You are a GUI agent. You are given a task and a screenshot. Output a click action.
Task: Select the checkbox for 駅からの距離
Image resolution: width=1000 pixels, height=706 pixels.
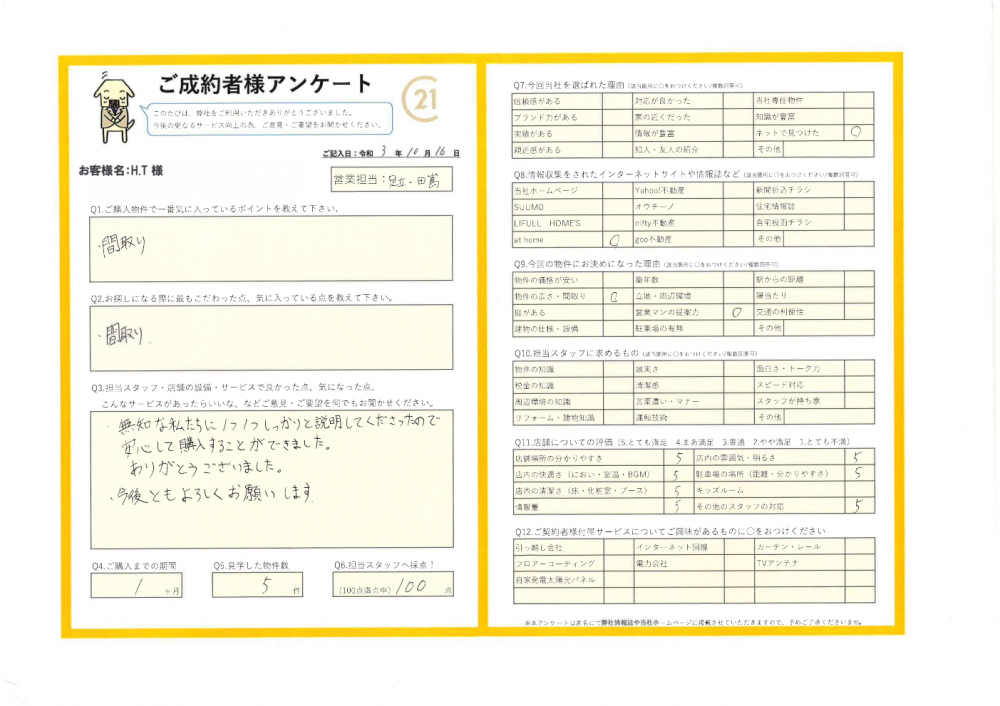(x=858, y=279)
